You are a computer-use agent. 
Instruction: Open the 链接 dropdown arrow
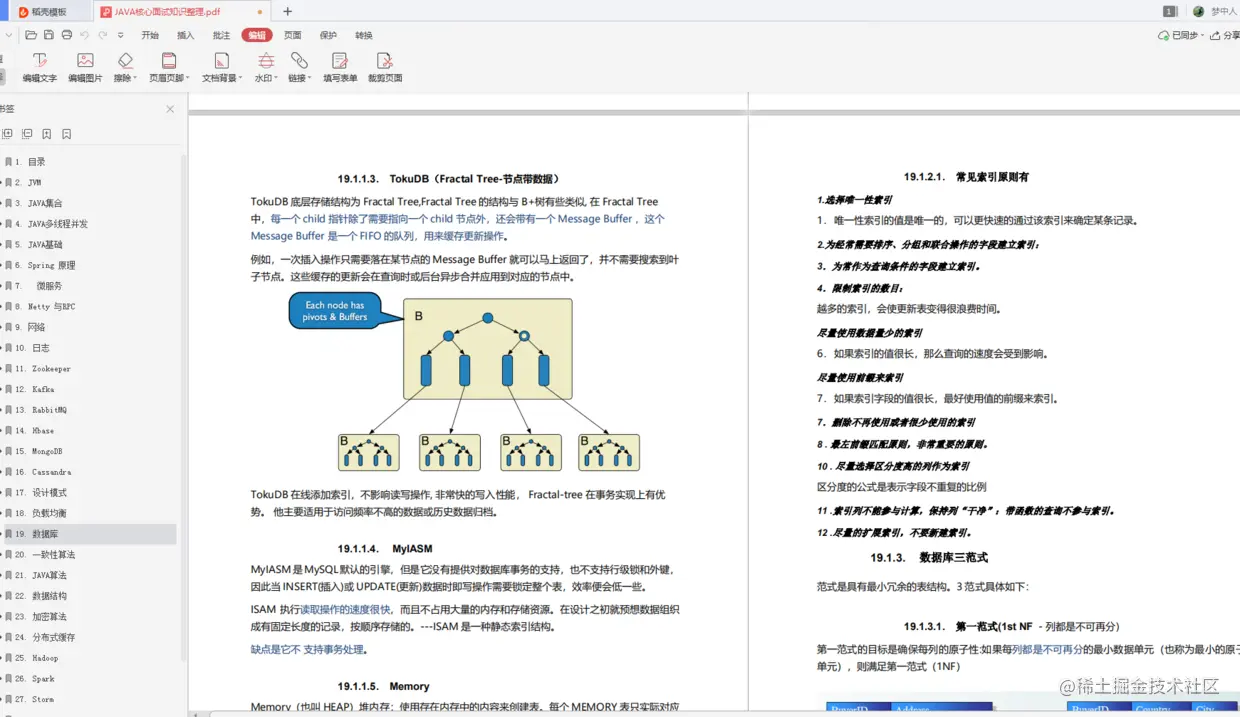(x=309, y=78)
